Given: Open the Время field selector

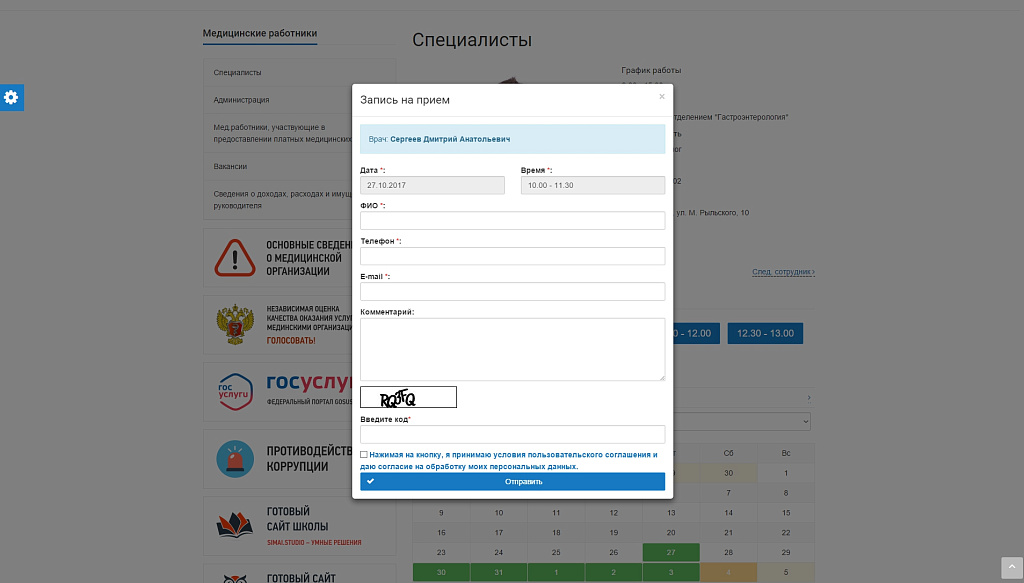Looking at the screenshot, I should click(592, 185).
